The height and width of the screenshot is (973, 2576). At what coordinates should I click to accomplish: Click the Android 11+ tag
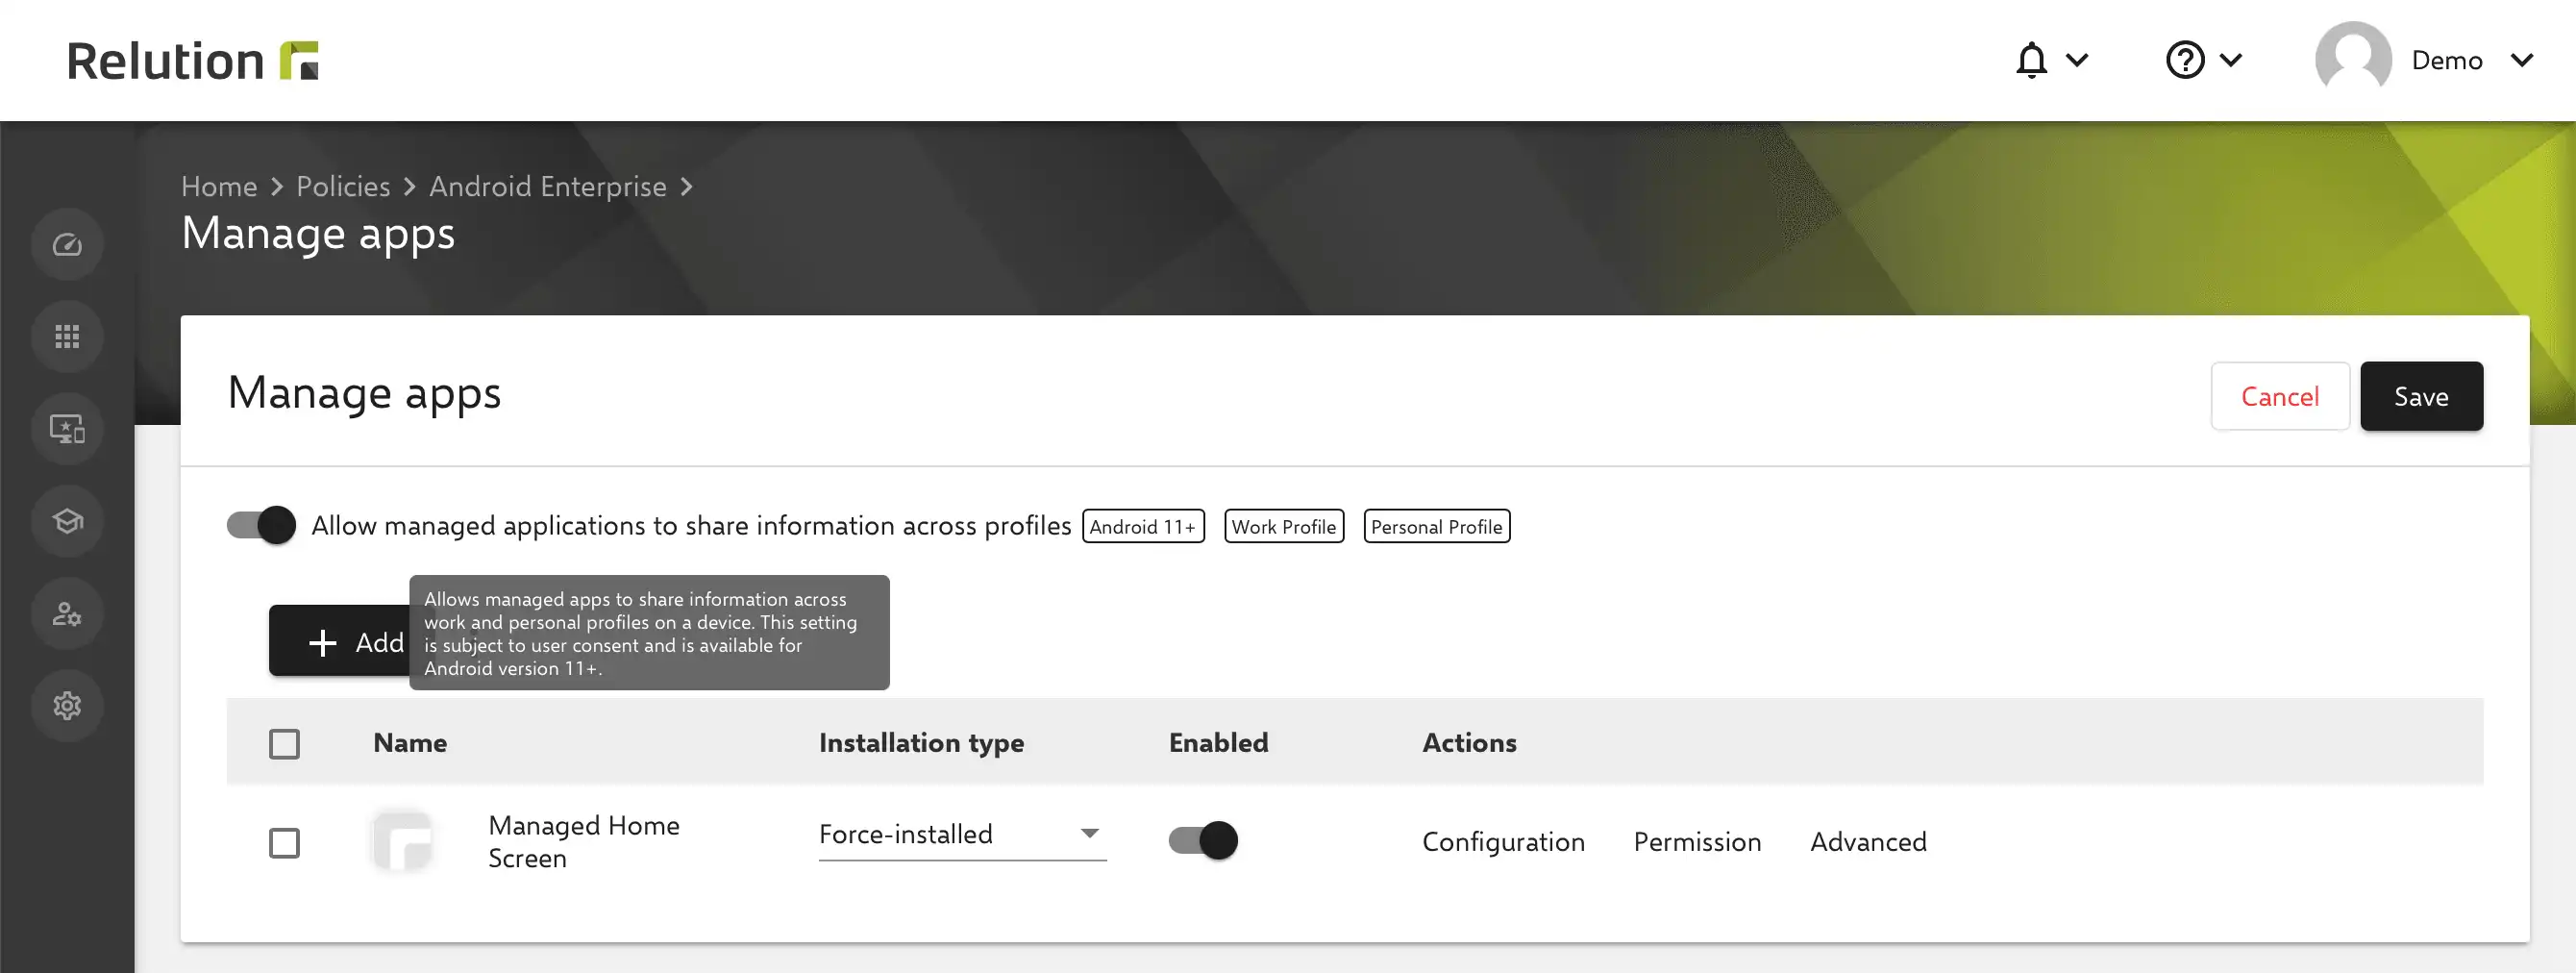tap(1143, 526)
